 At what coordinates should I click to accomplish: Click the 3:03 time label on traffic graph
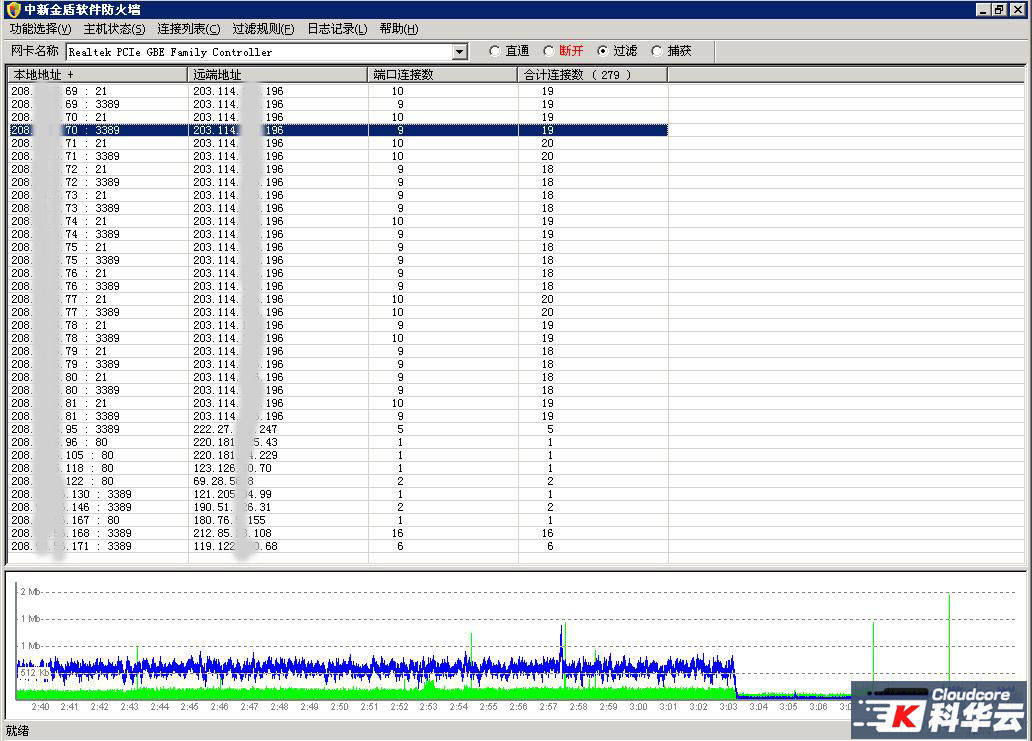pos(728,707)
